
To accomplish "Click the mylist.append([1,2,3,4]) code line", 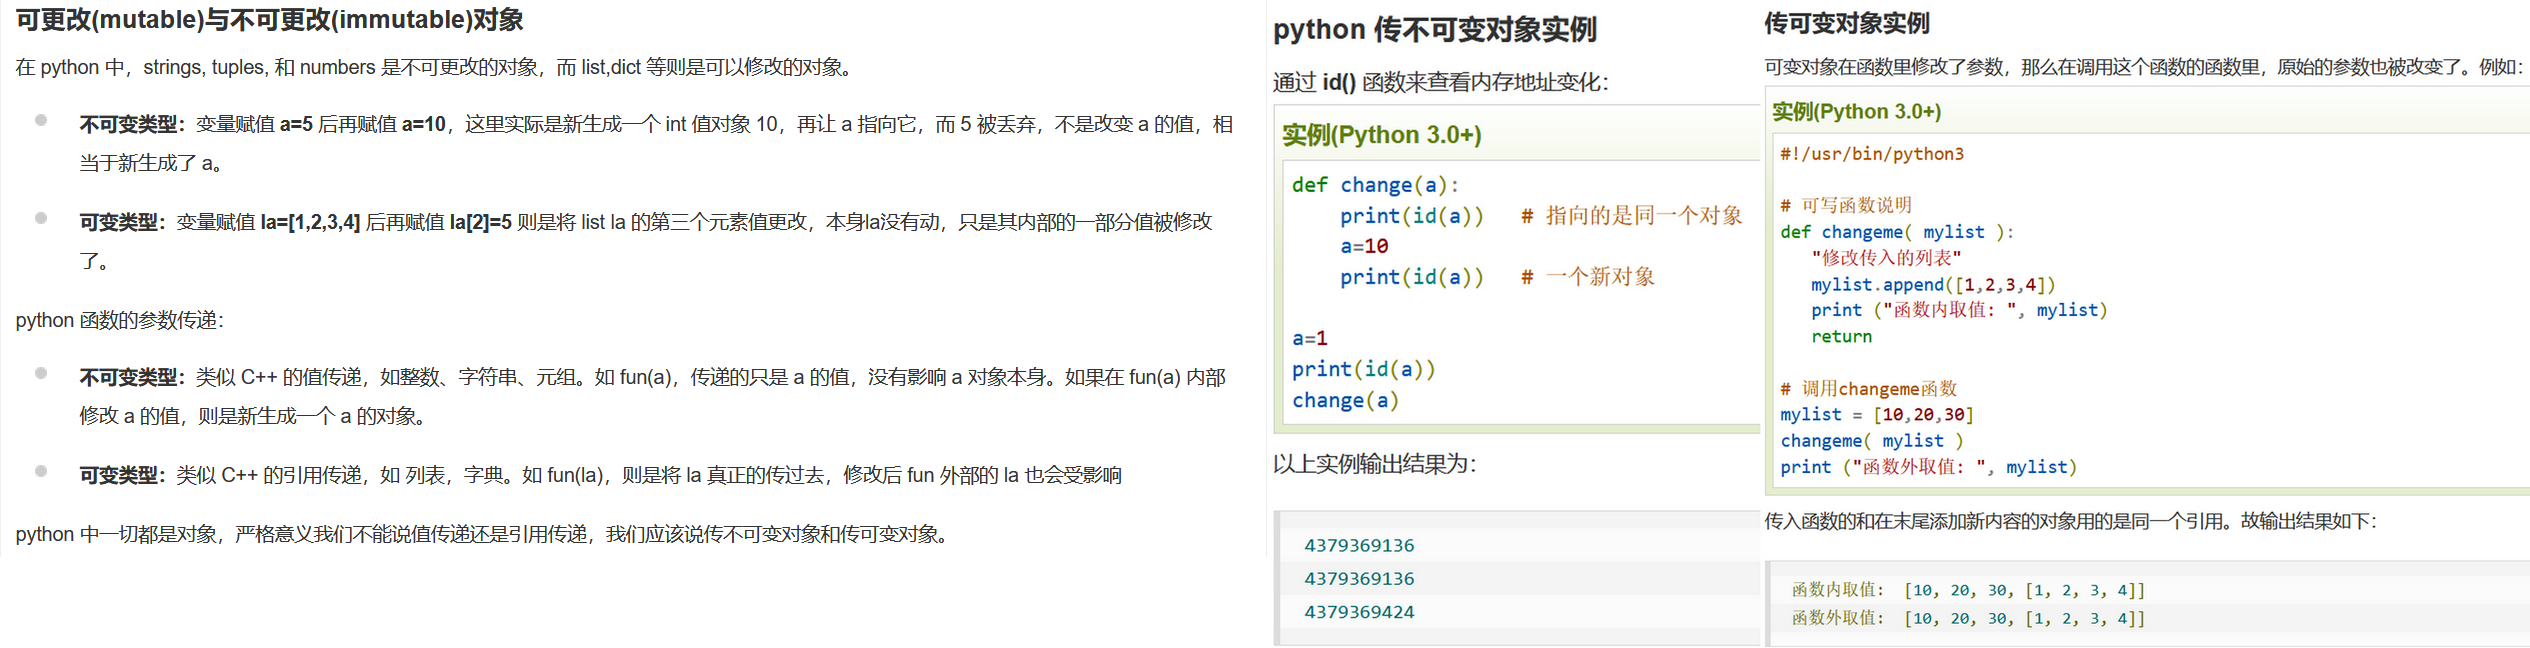I will (x=1932, y=285).
